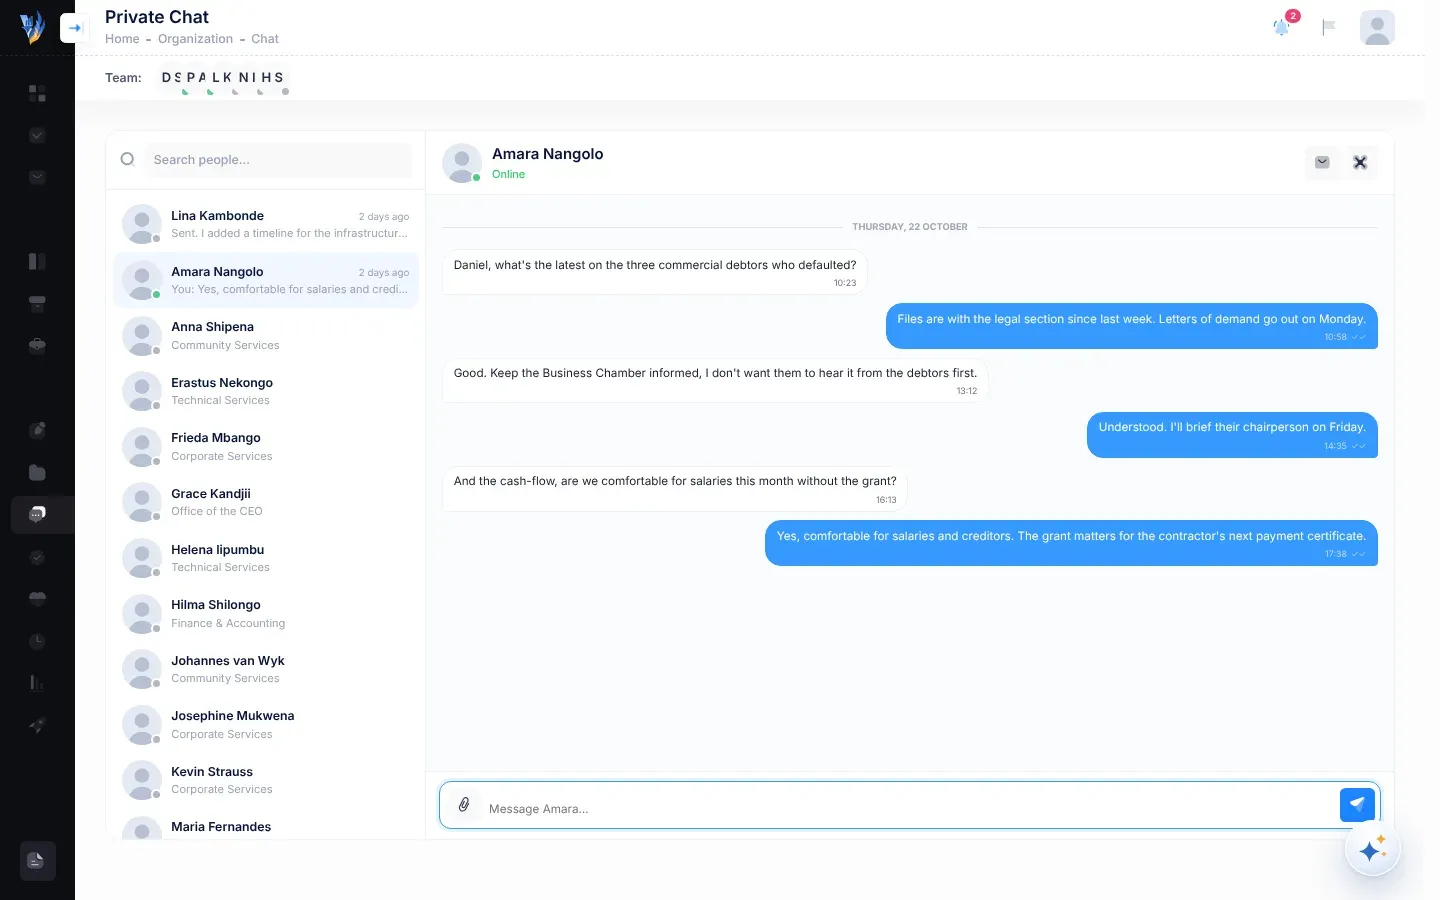Screen dimensions: 1440x900
Task: Click the Organization breadcrumb link
Action: tap(195, 39)
